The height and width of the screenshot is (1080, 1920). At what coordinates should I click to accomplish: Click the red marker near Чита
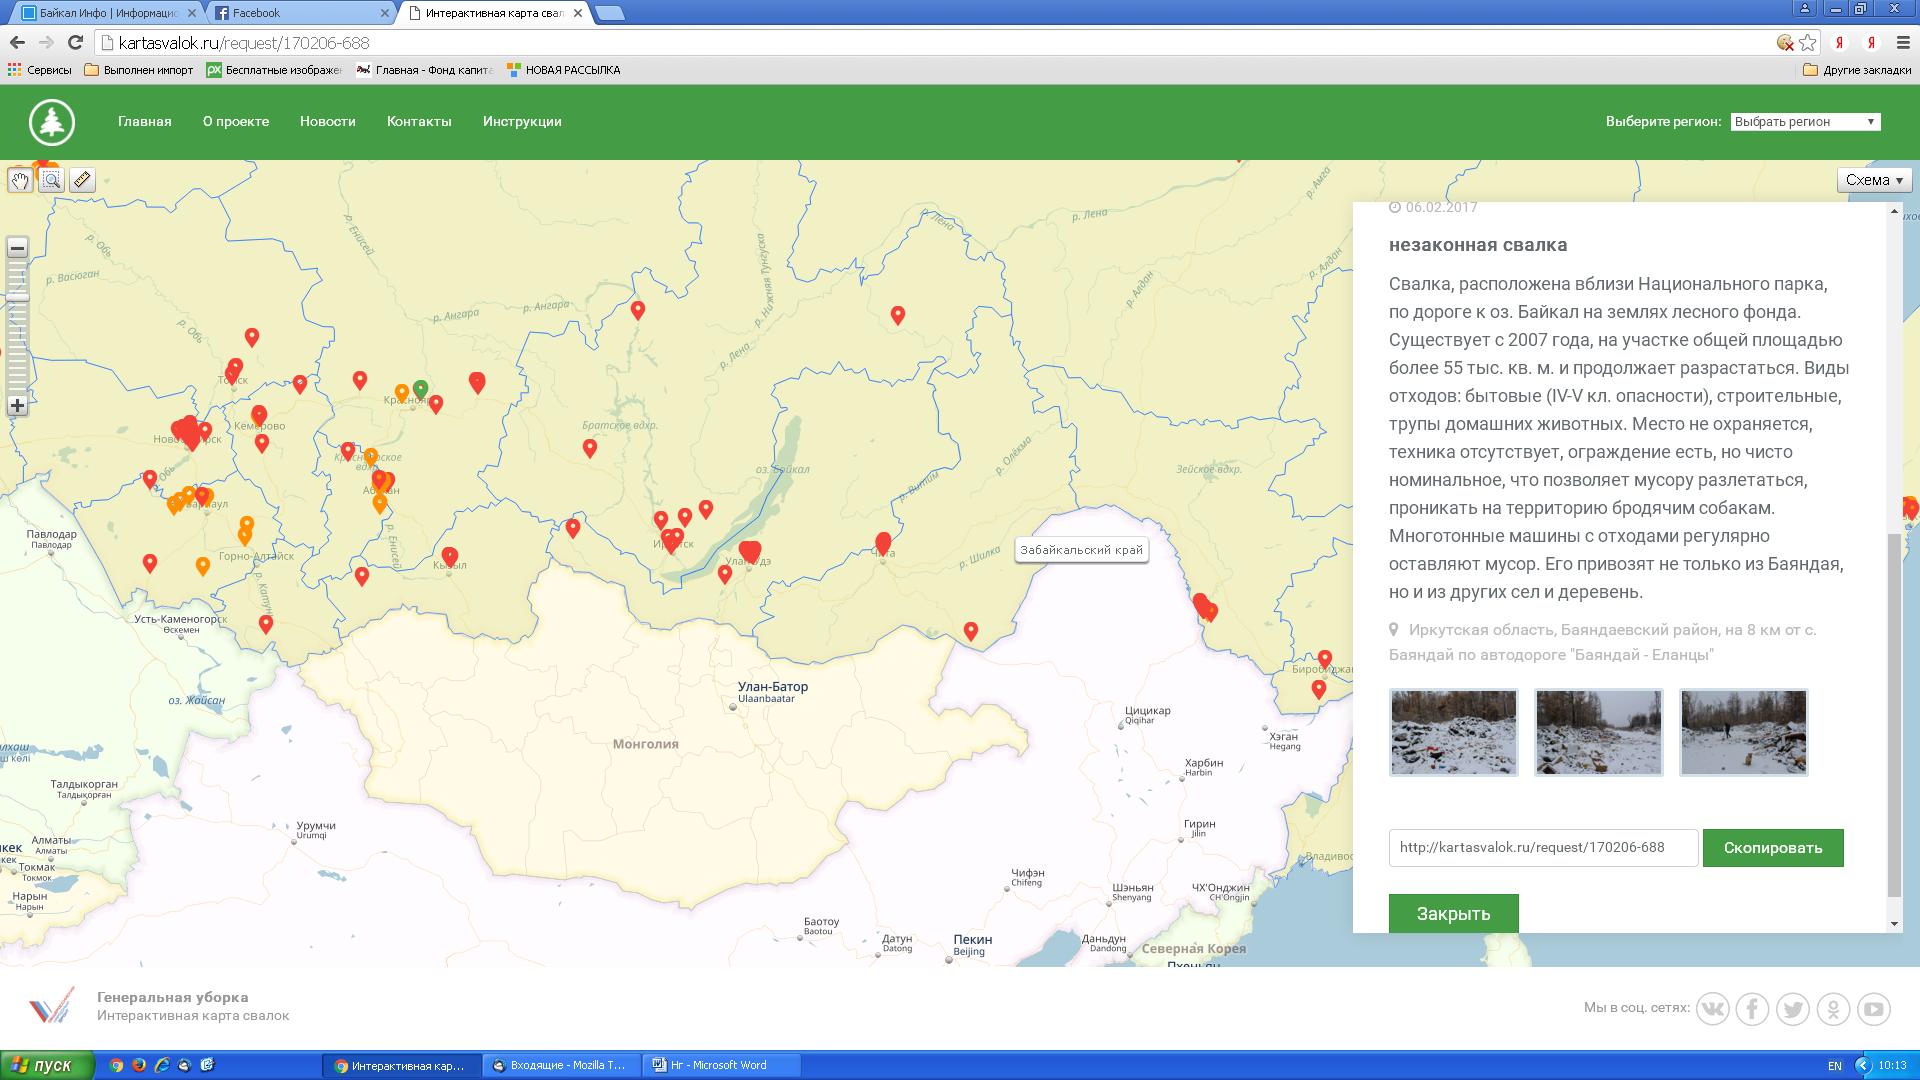883,542
